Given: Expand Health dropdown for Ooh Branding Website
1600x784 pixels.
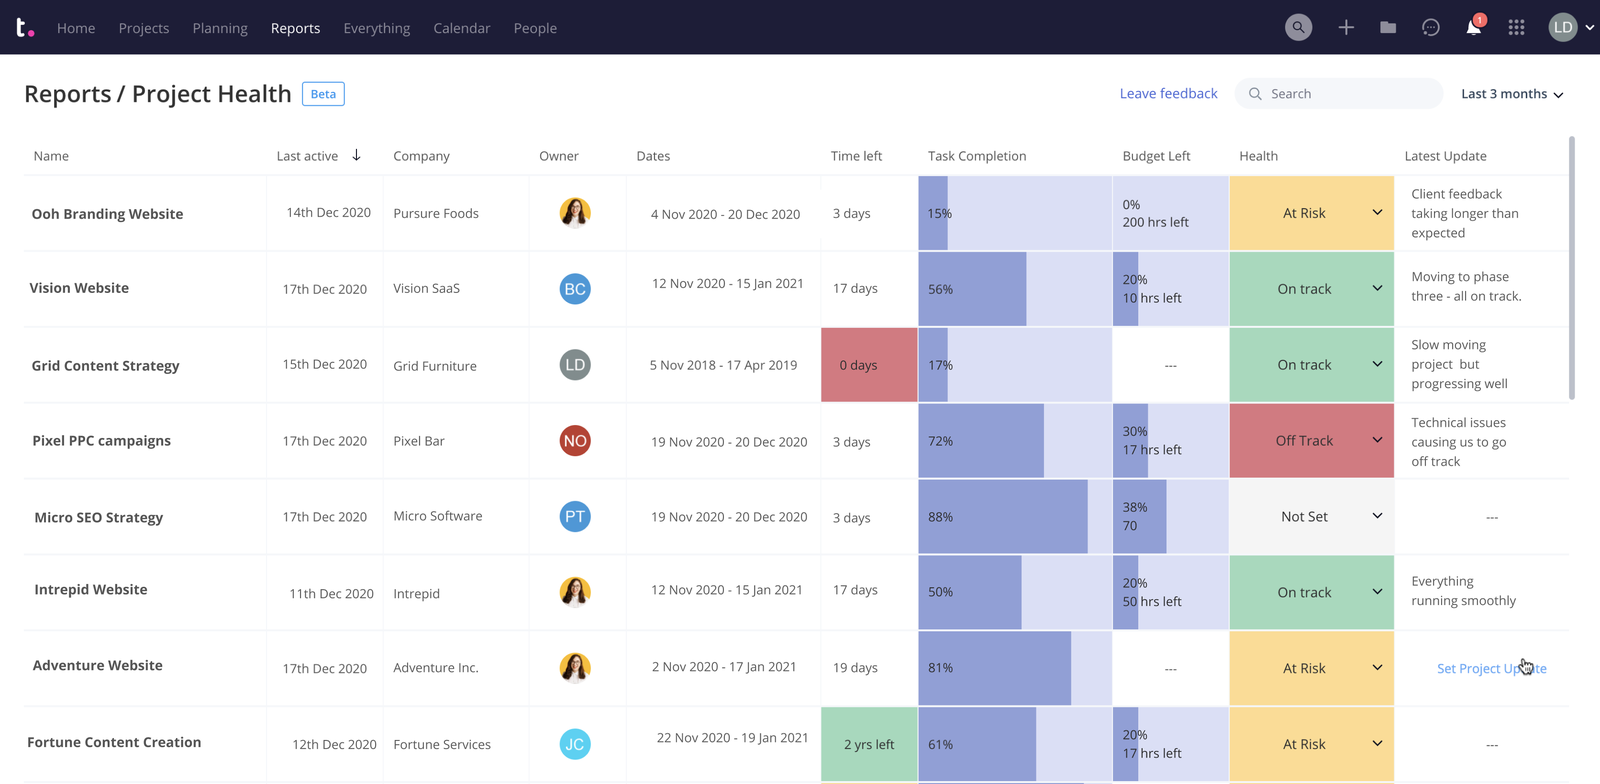Looking at the screenshot, I should click(1377, 213).
